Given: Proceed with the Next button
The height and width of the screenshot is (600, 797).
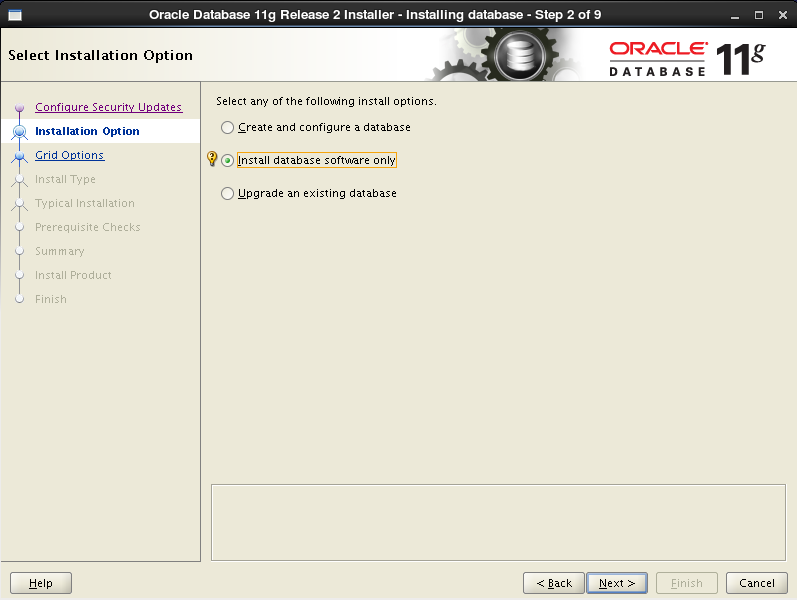Looking at the screenshot, I should [x=617, y=583].
